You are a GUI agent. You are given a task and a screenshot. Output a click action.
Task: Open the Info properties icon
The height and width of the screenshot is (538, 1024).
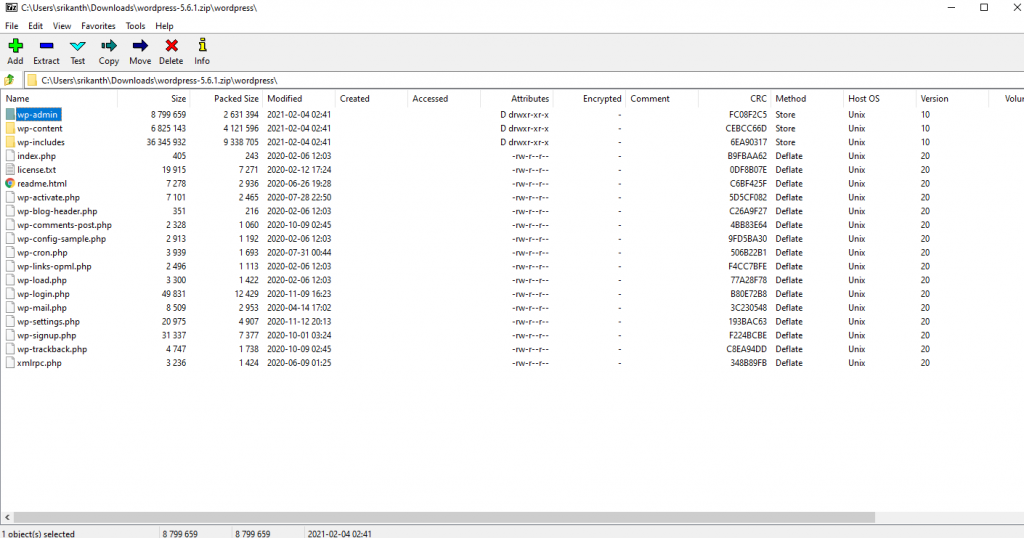click(202, 46)
